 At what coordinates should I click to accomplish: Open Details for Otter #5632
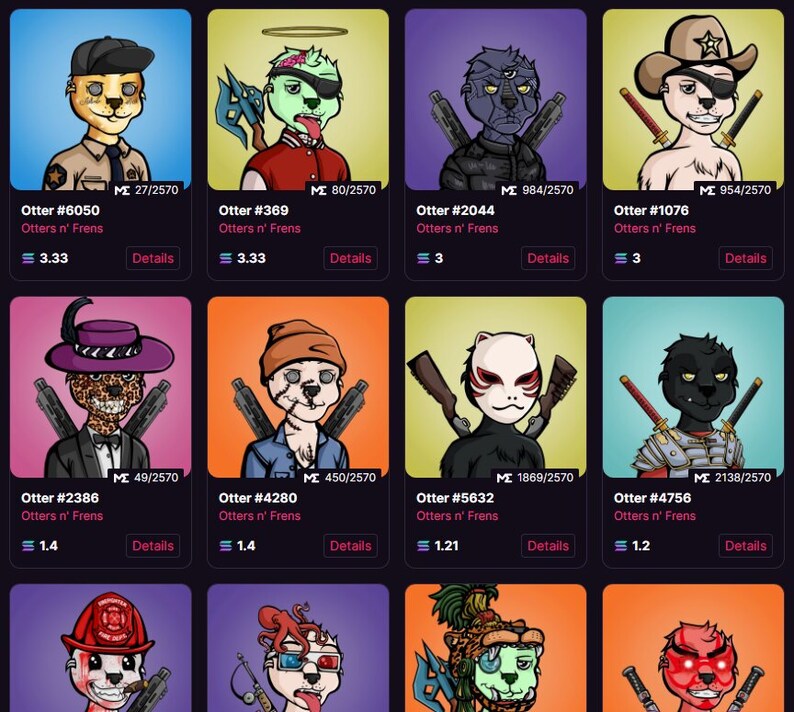pyautogui.click(x=548, y=546)
